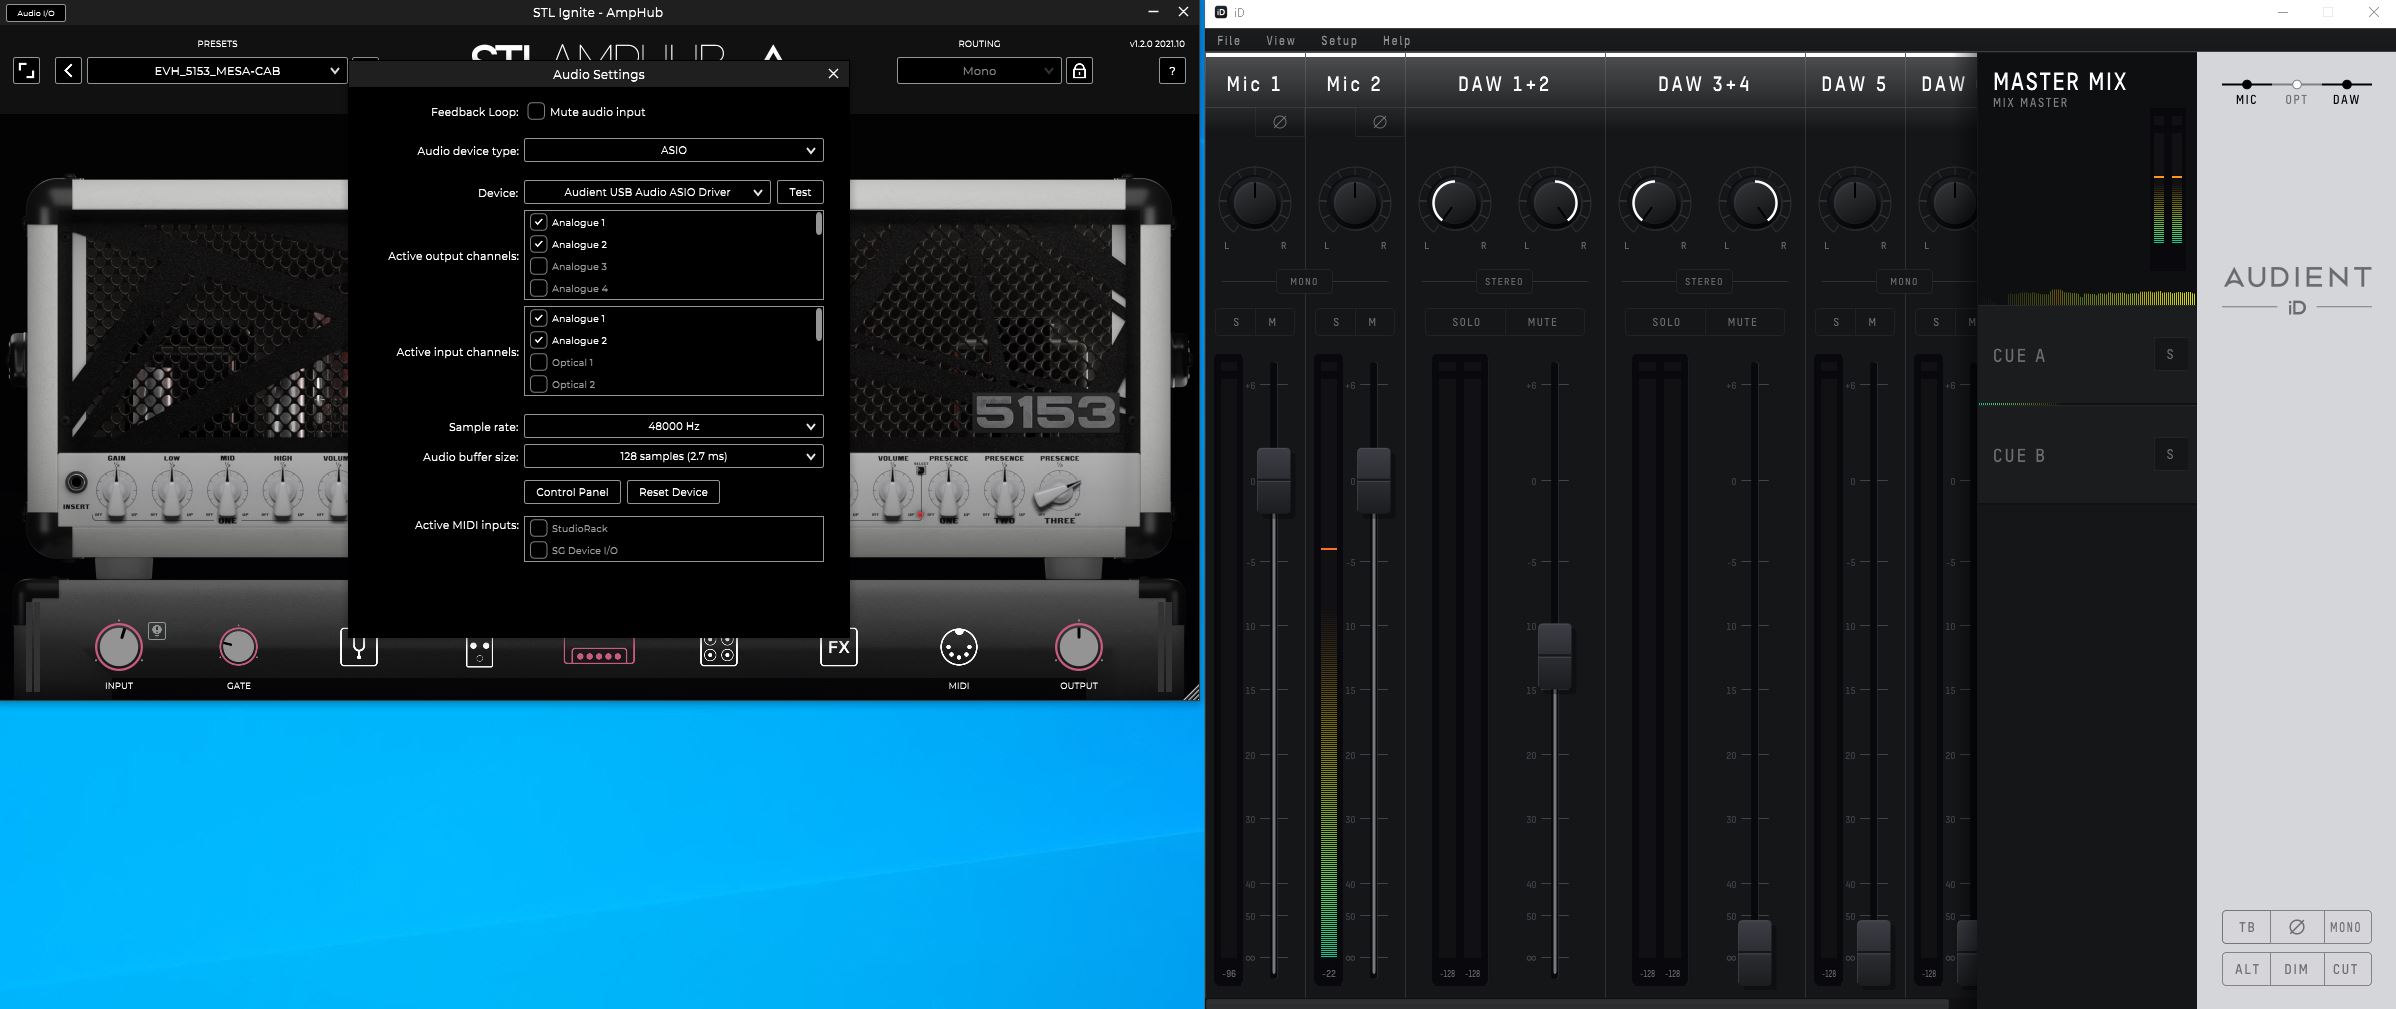The height and width of the screenshot is (1009, 2396).
Task: Enable Analogue 4 output channel
Action: (539, 288)
